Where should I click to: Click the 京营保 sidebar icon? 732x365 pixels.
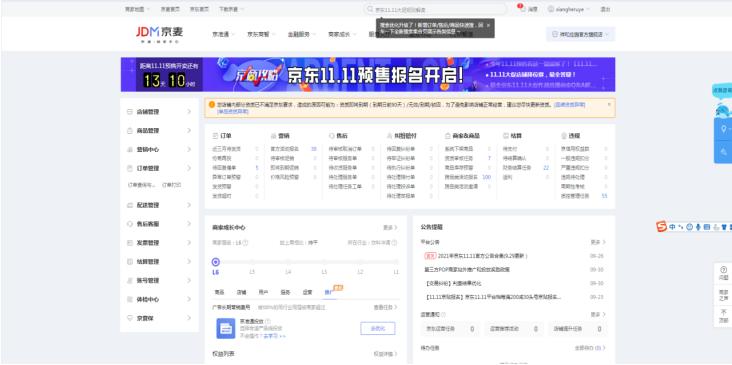(x=130, y=318)
